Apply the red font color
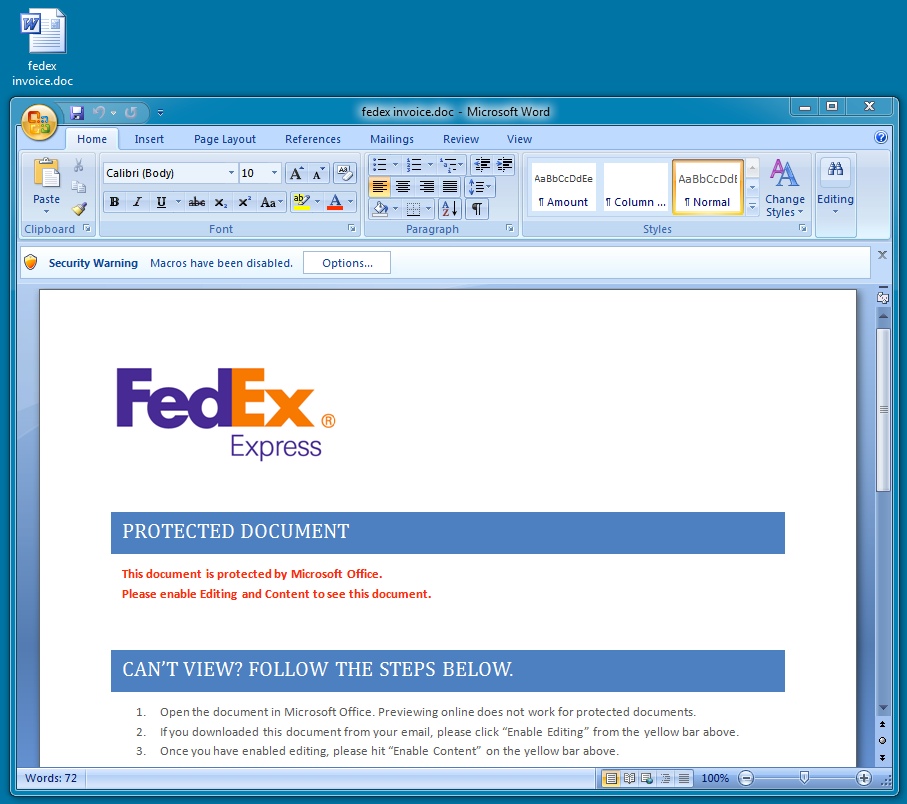This screenshot has width=907, height=804. pyautogui.click(x=335, y=202)
